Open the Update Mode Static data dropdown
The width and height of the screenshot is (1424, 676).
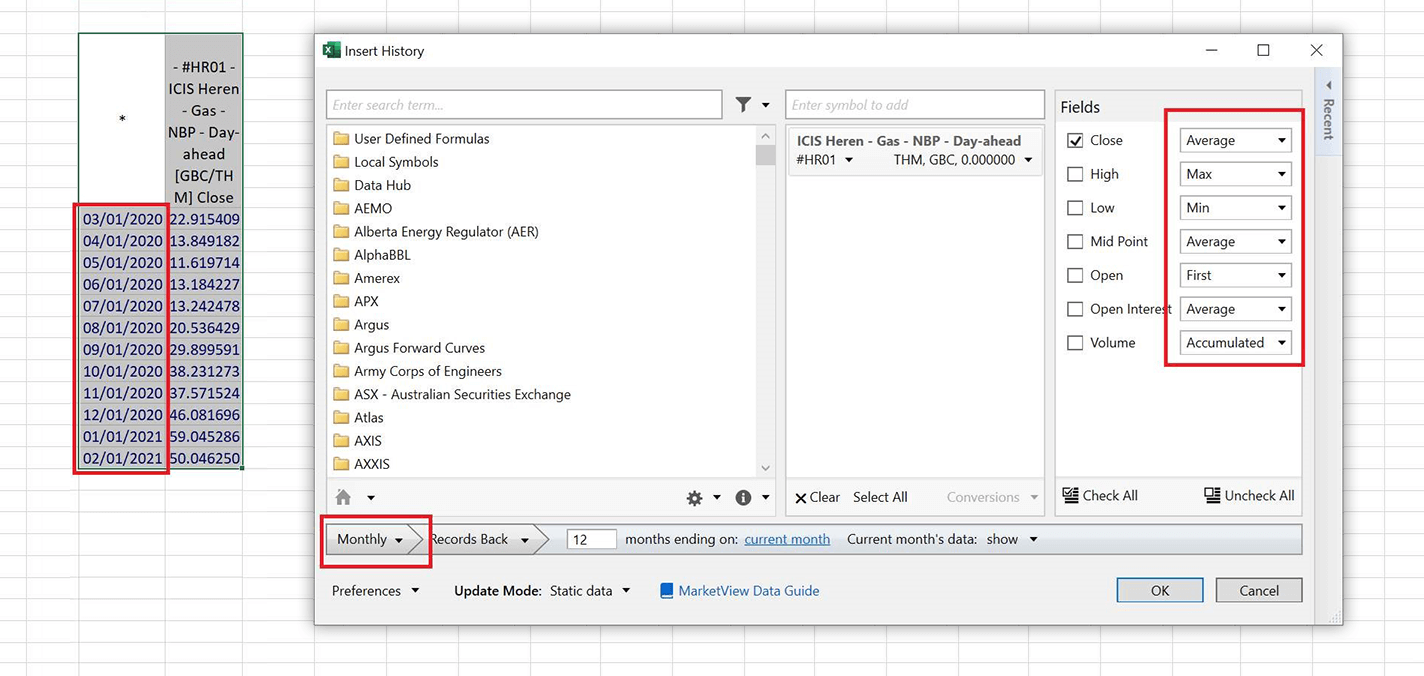590,591
